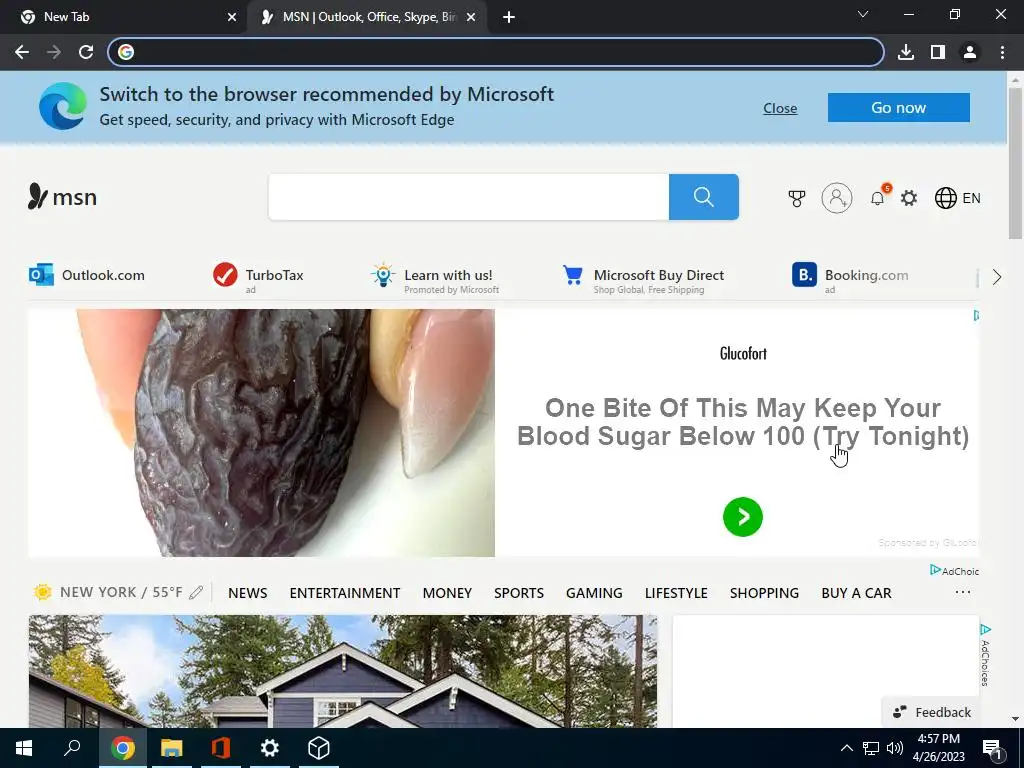
Task: Click the browser Forward arrow
Action: 54,52
